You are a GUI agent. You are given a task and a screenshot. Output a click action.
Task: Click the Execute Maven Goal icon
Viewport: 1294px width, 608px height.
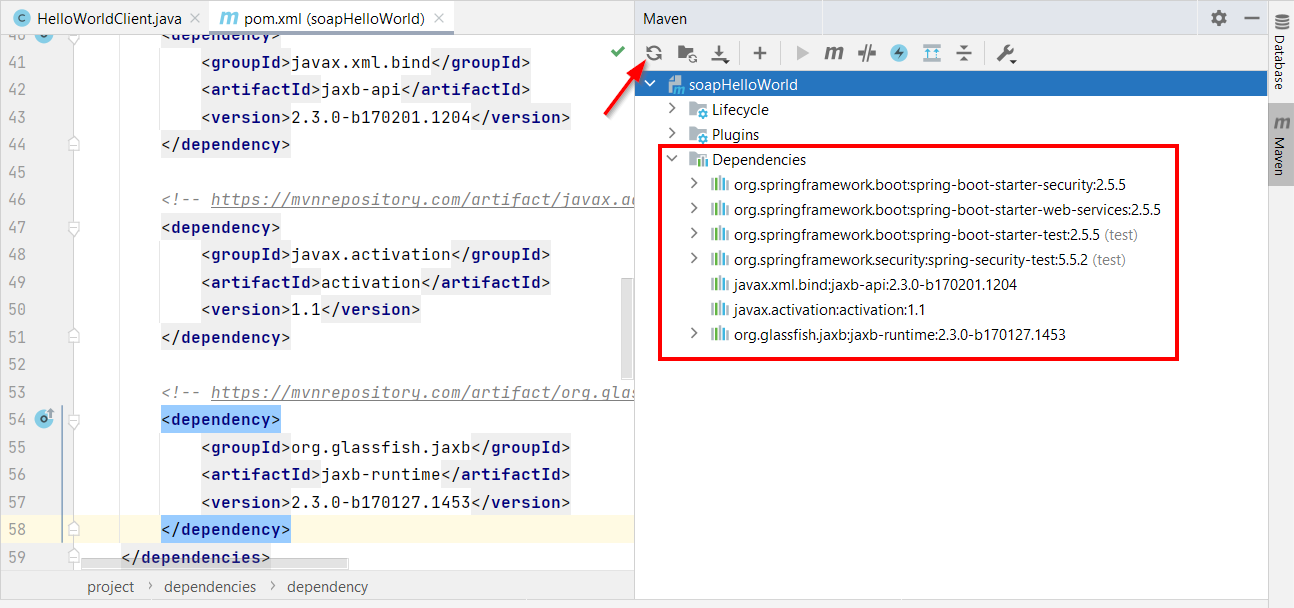(x=834, y=53)
